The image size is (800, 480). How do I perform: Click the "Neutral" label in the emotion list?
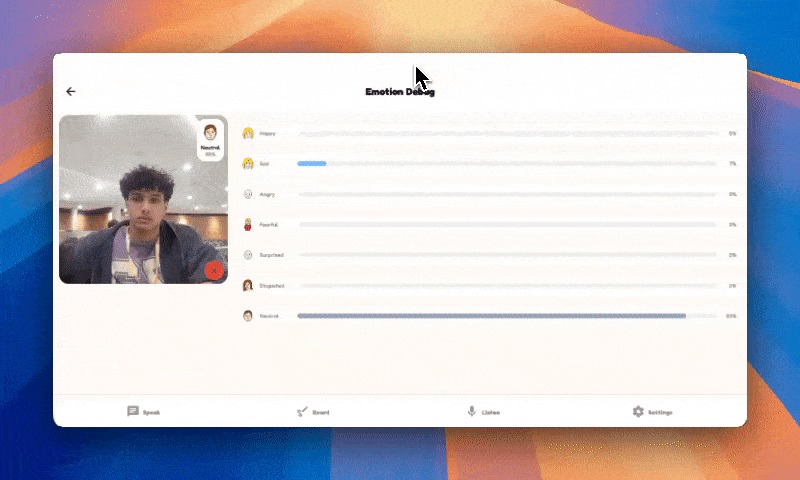click(269, 316)
